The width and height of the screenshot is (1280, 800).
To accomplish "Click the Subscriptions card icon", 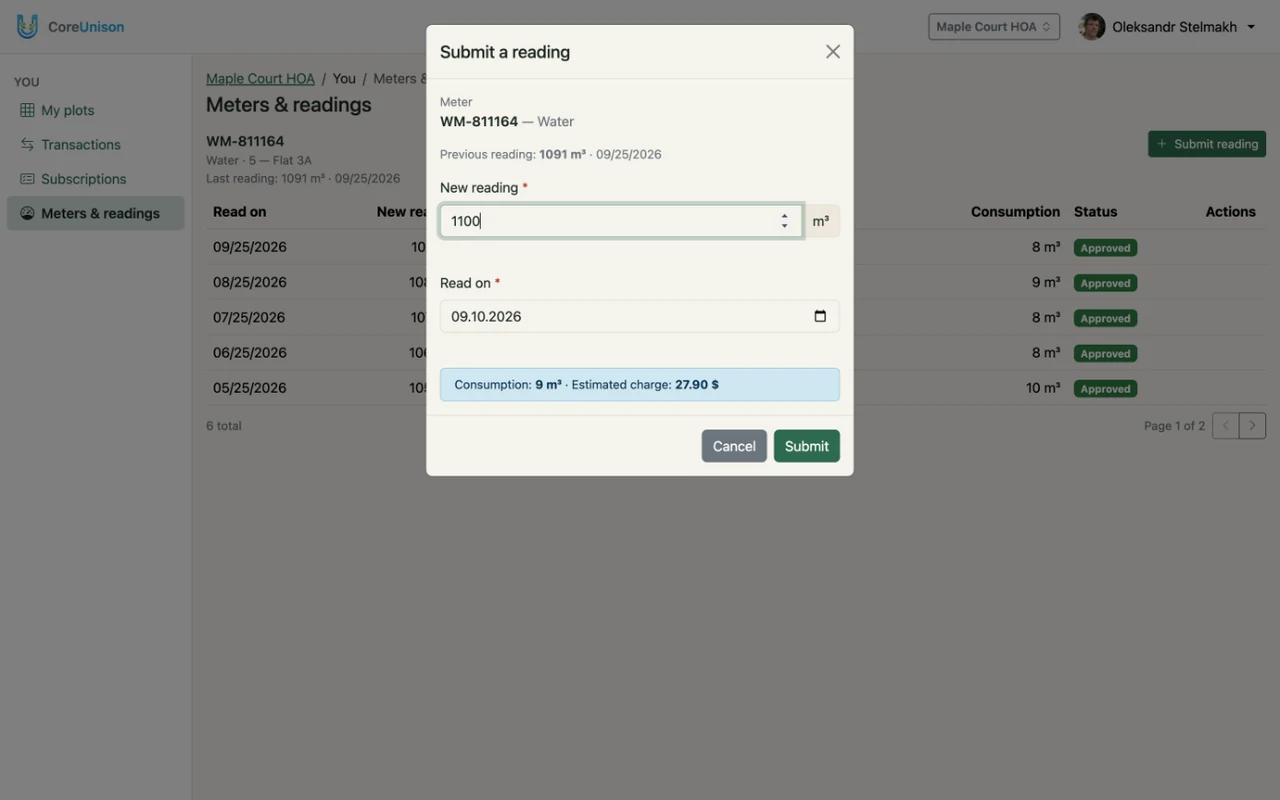I will point(27,179).
